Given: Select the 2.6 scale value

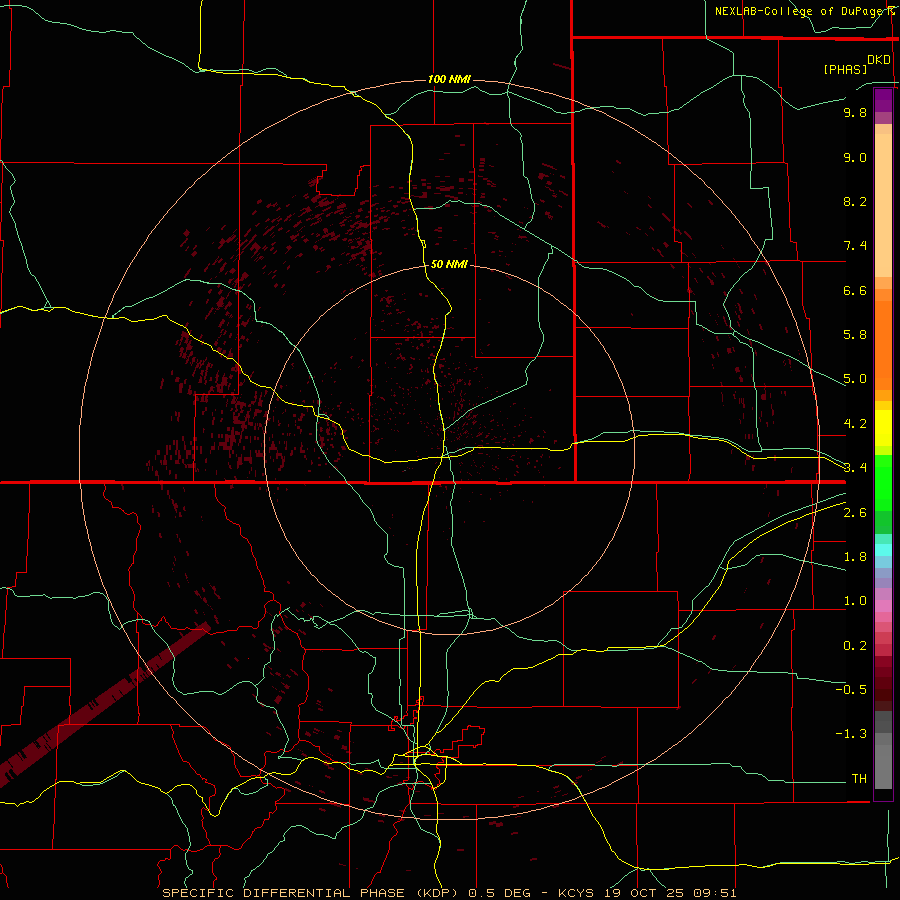Looking at the screenshot, I should click(x=855, y=513).
